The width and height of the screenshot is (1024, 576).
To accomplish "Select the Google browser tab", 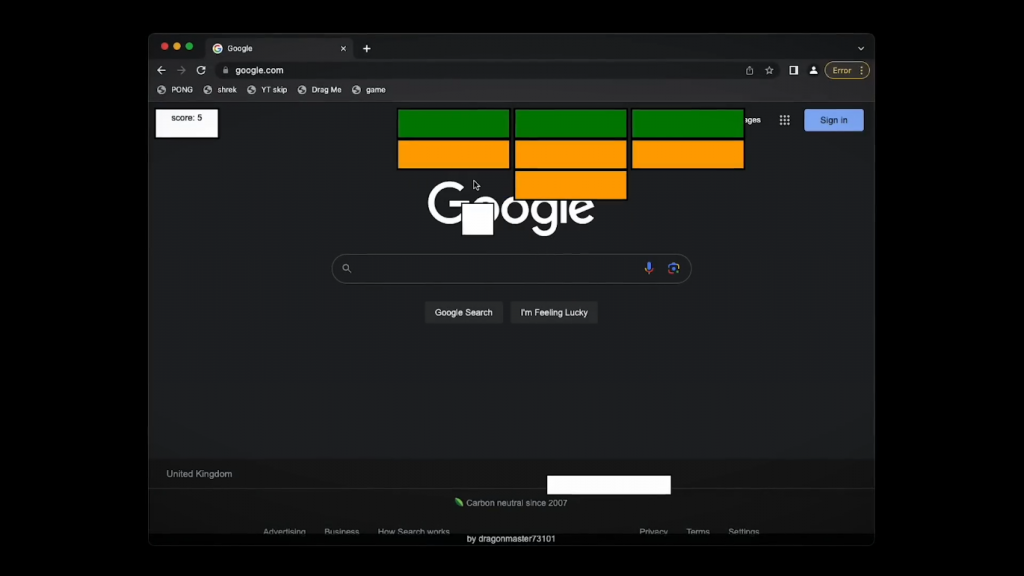I will 279,48.
